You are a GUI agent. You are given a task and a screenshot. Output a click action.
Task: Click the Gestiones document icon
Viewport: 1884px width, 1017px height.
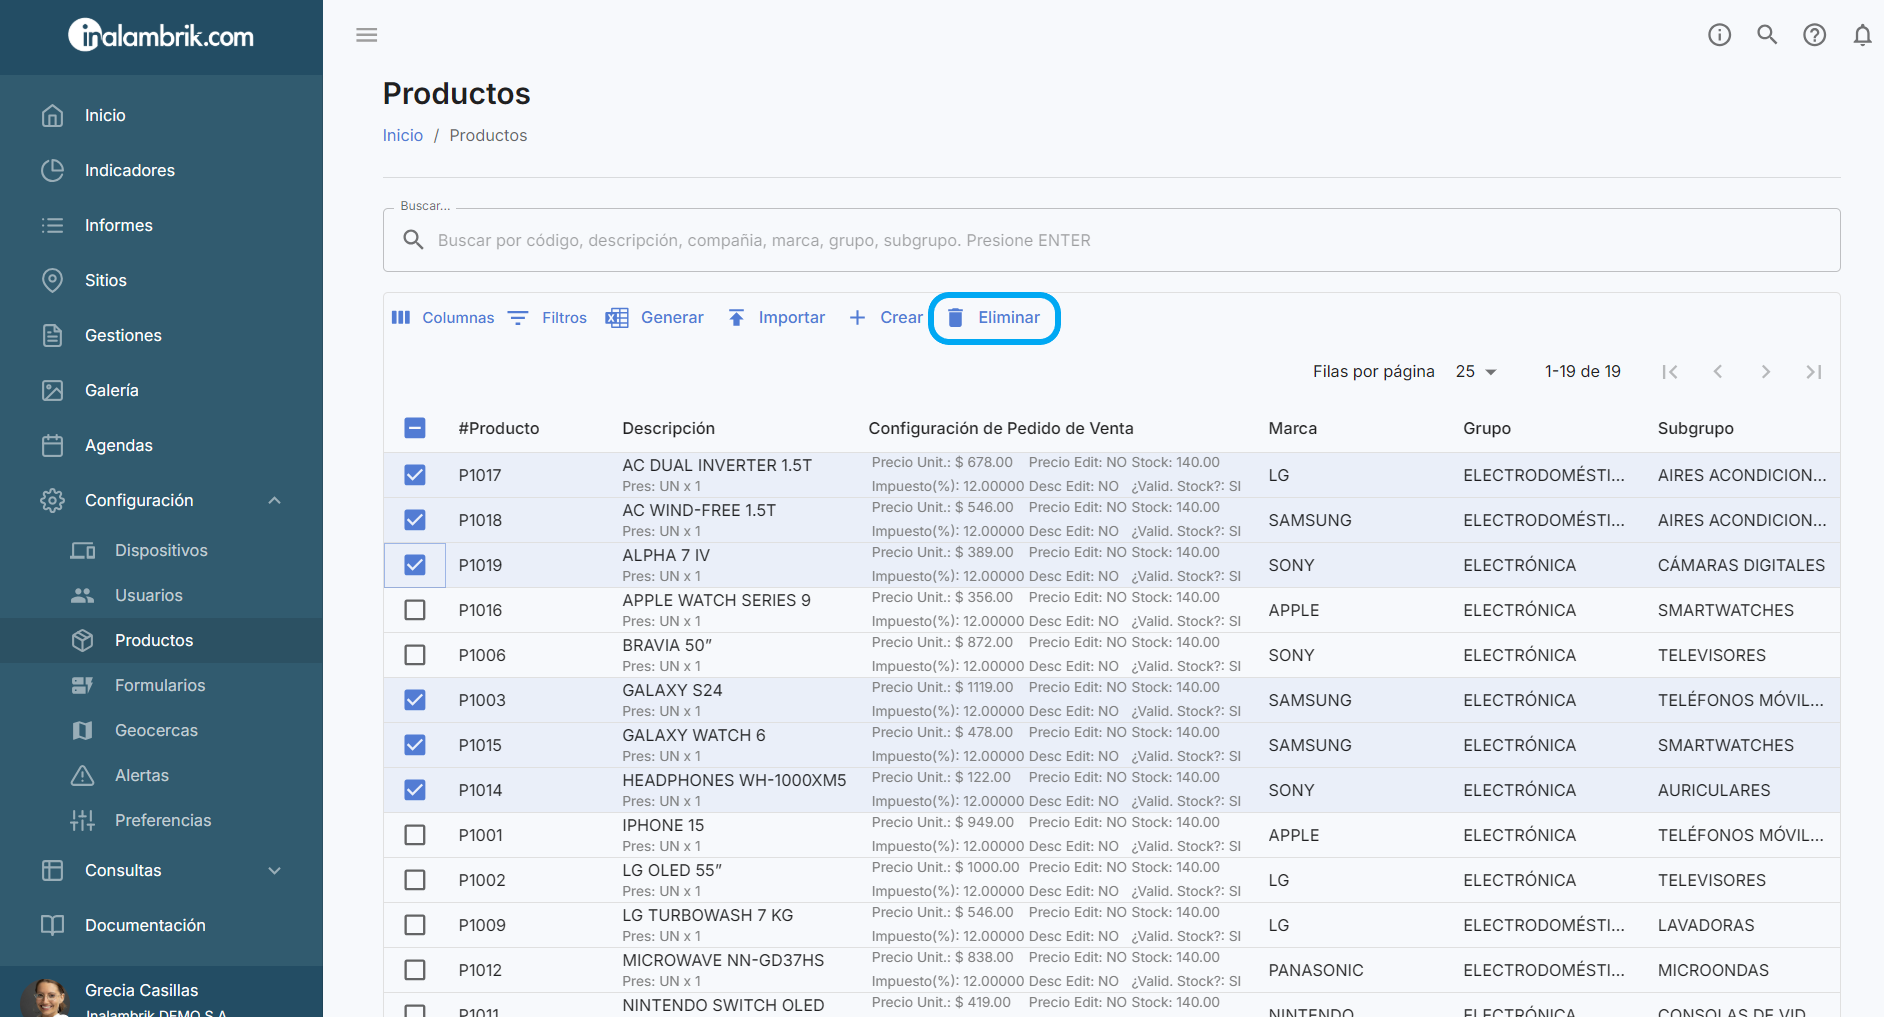pos(53,335)
